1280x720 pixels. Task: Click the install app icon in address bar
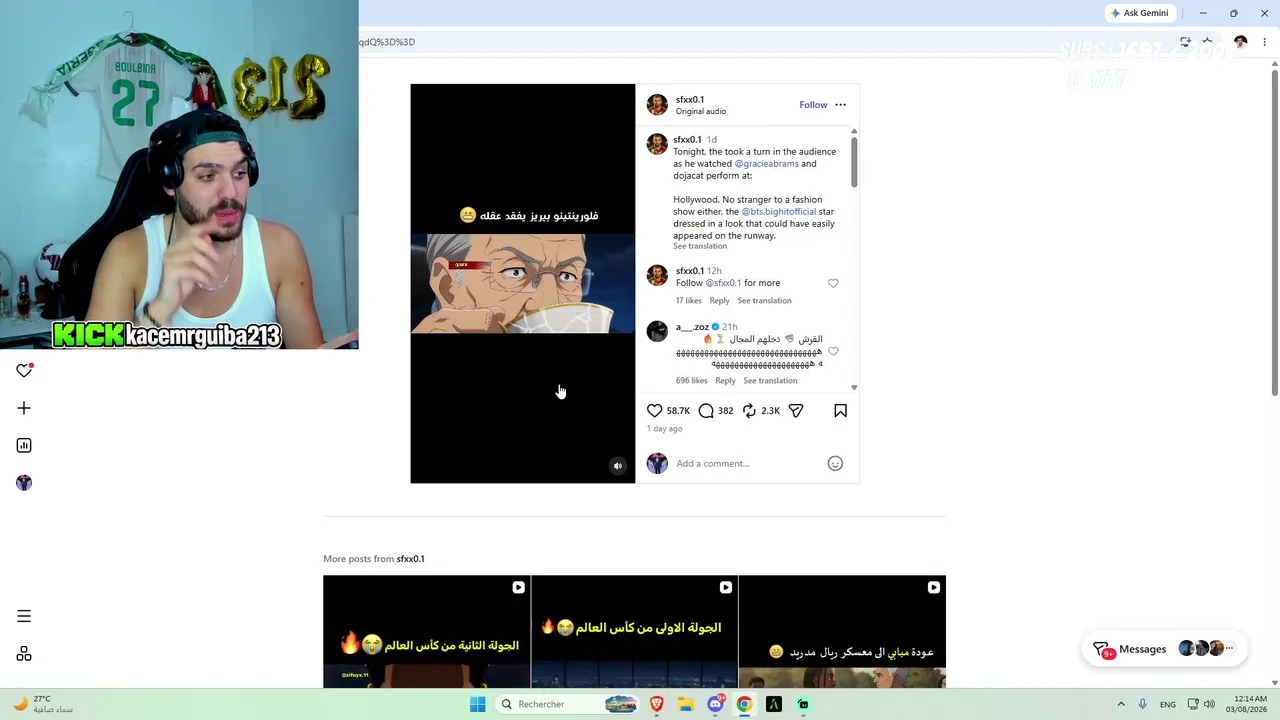coord(1185,42)
